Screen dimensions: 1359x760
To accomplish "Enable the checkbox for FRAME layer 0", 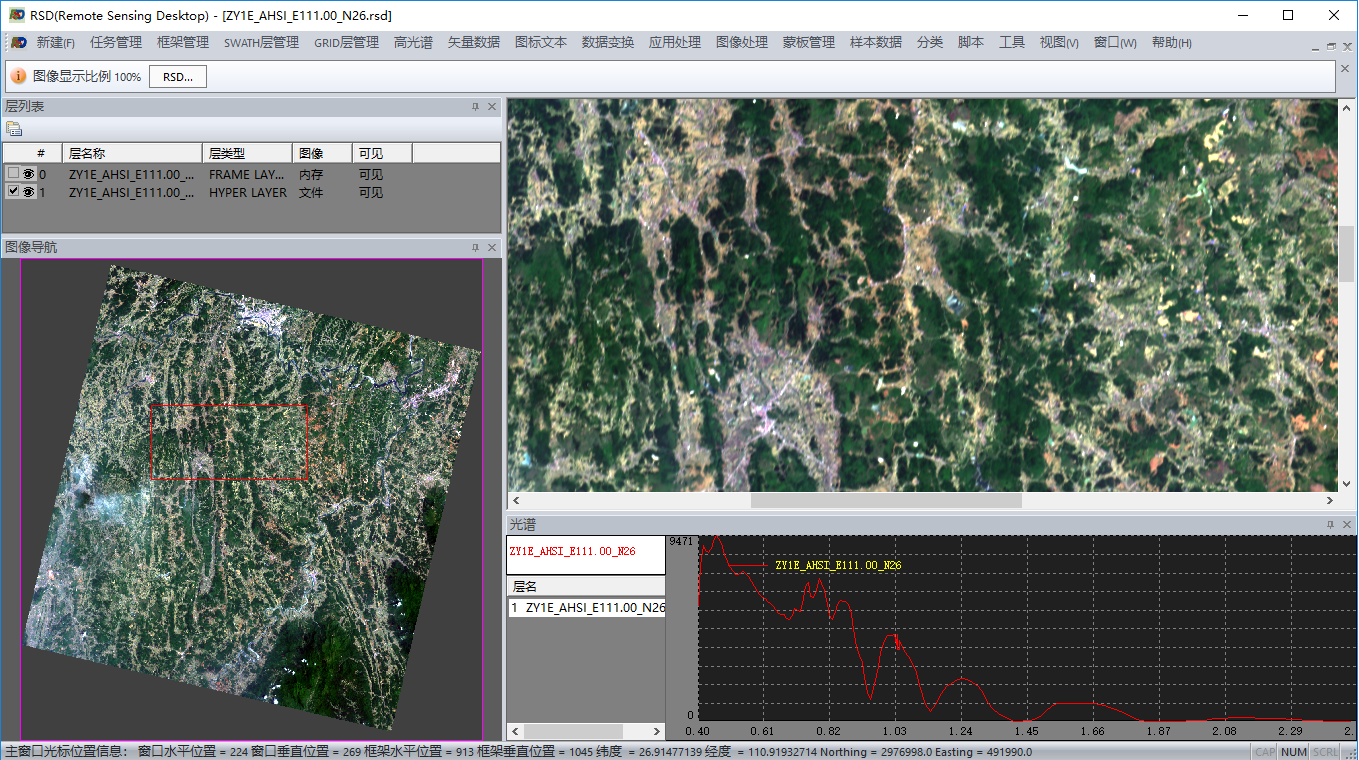I will (x=13, y=174).
